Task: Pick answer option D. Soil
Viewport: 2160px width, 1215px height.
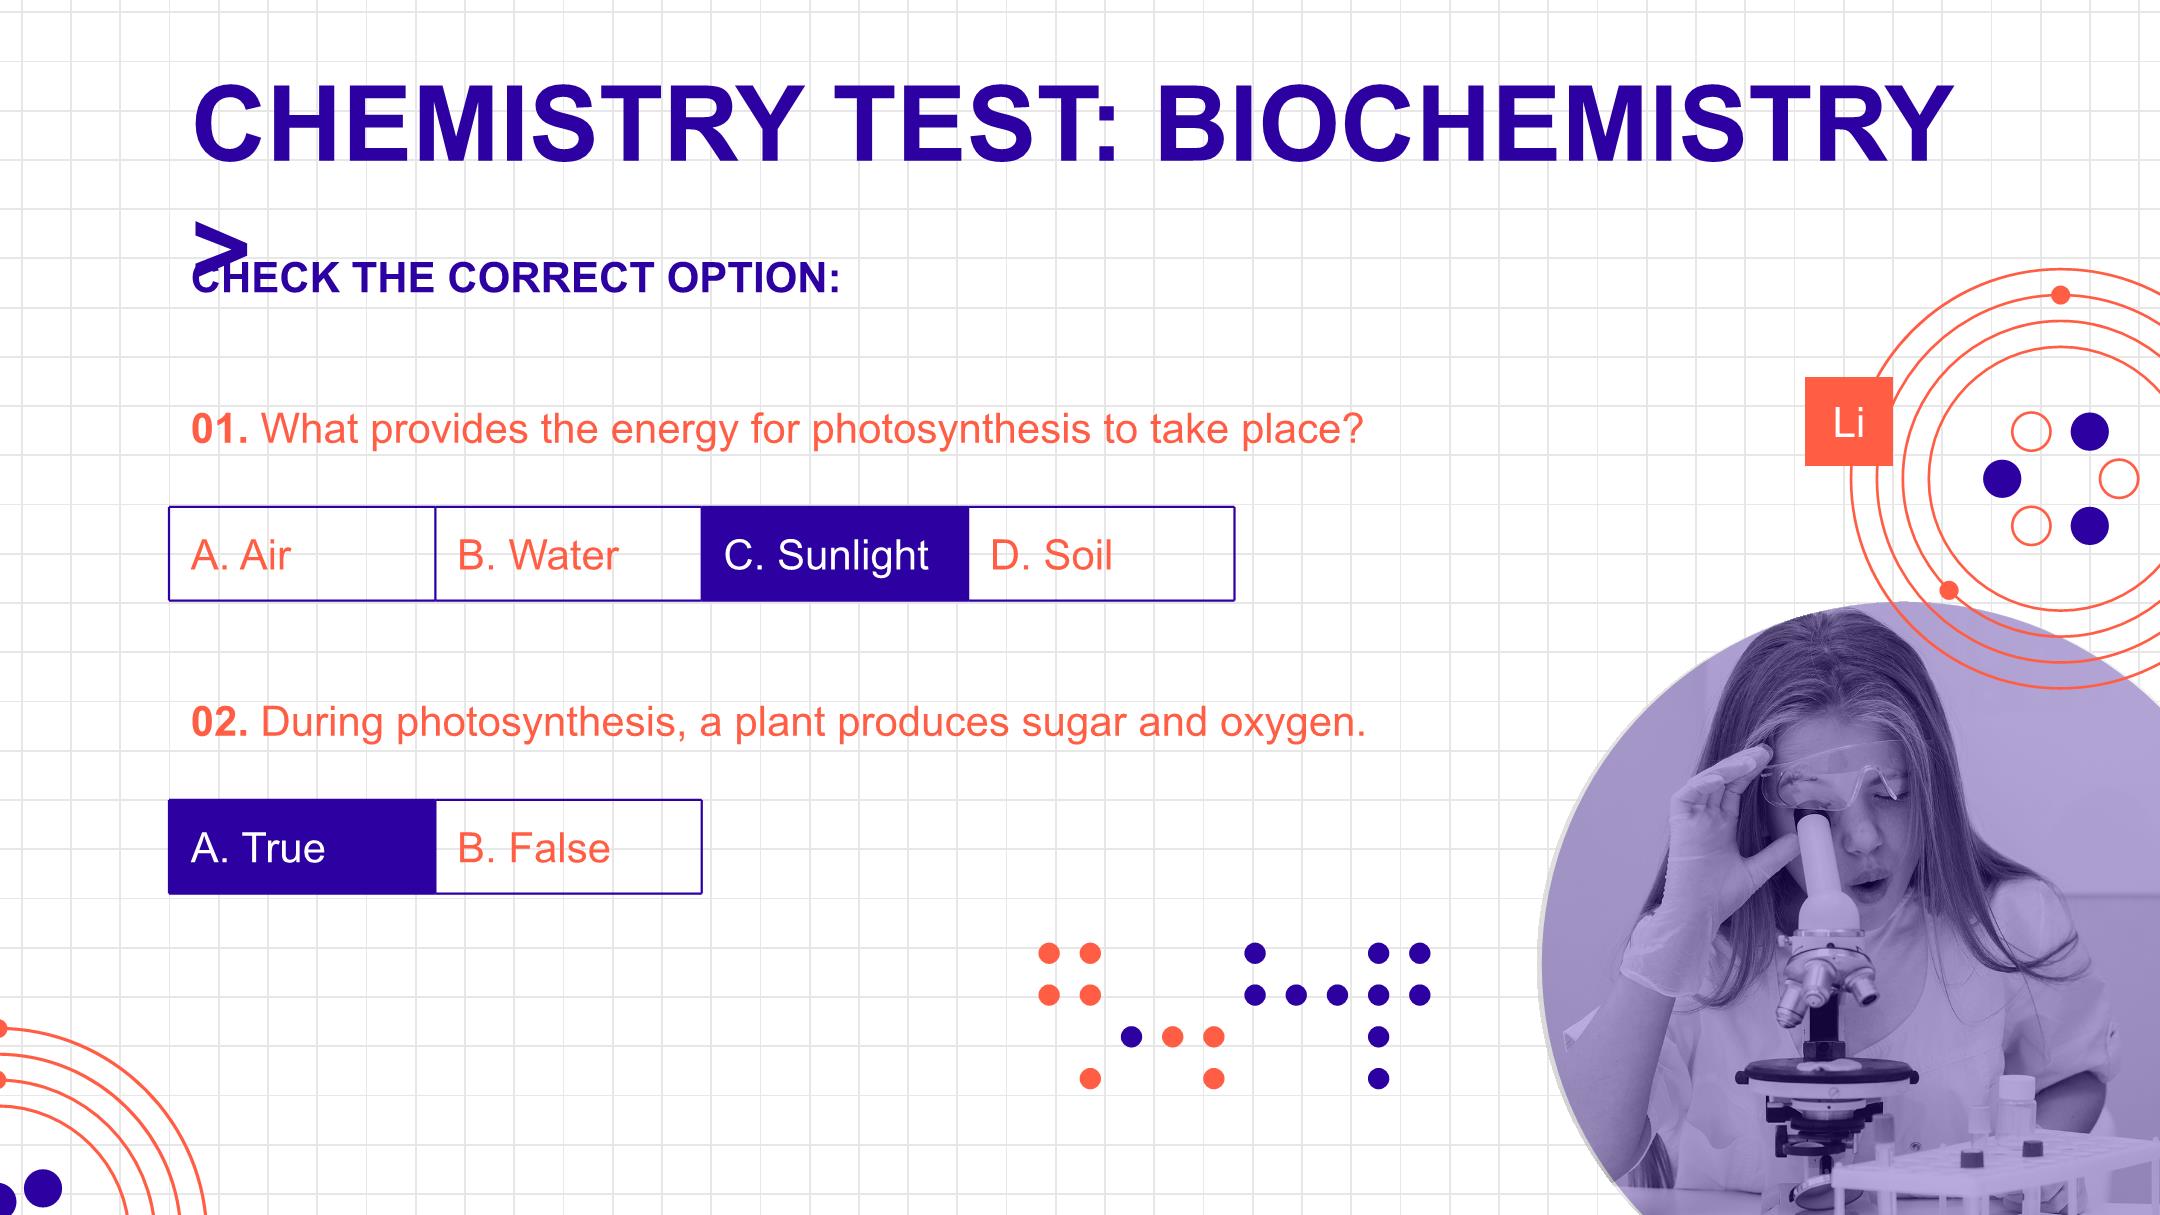Action: coord(1101,554)
